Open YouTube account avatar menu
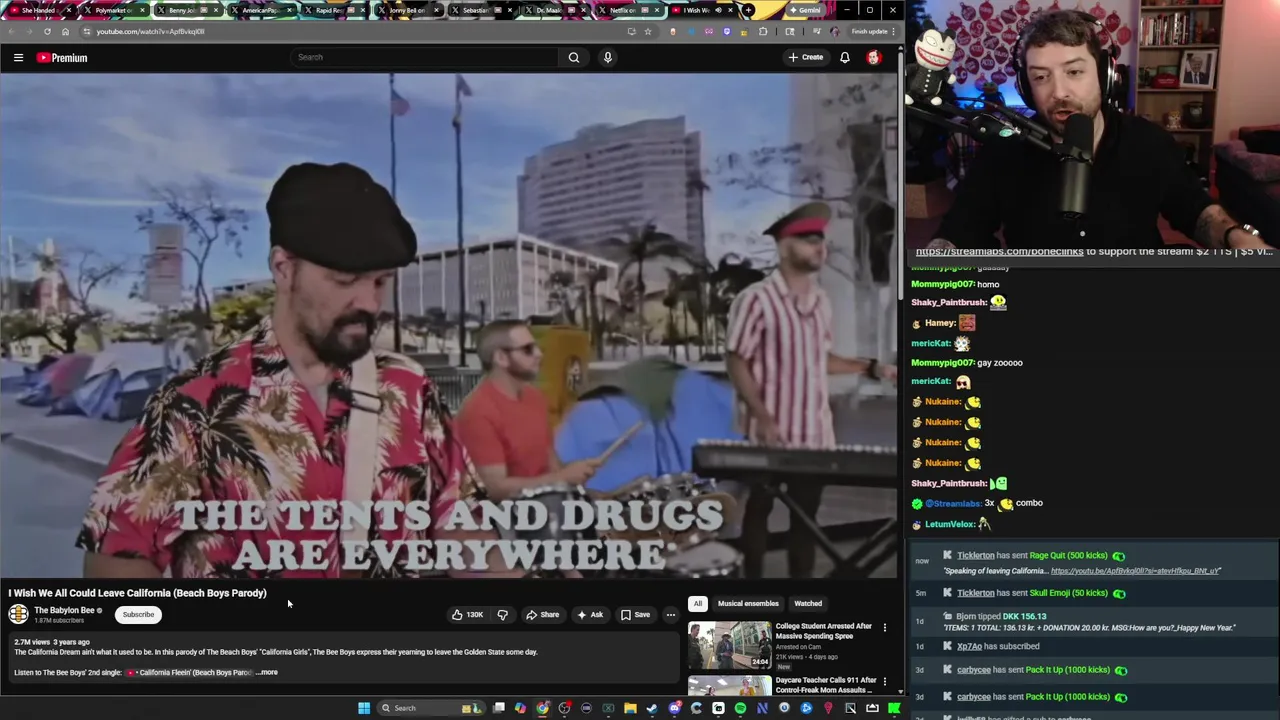1280x720 pixels. (874, 57)
